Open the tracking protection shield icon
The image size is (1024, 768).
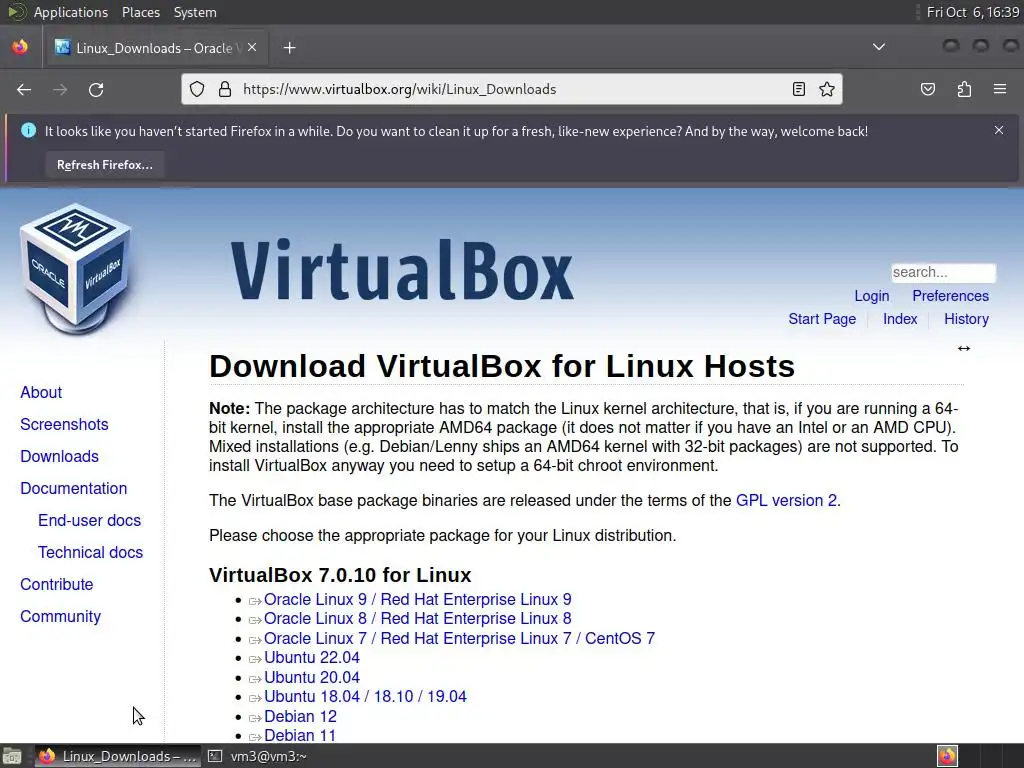click(197, 89)
